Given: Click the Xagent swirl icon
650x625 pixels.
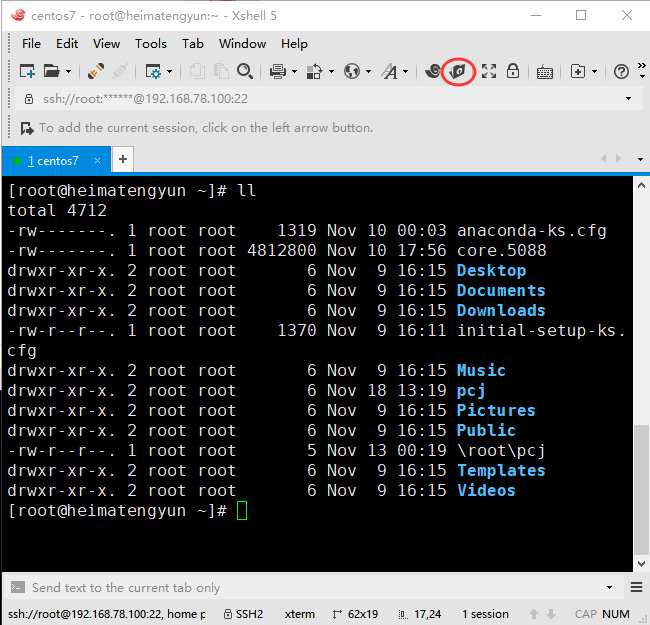Looking at the screenshot, I should point(433,71).
